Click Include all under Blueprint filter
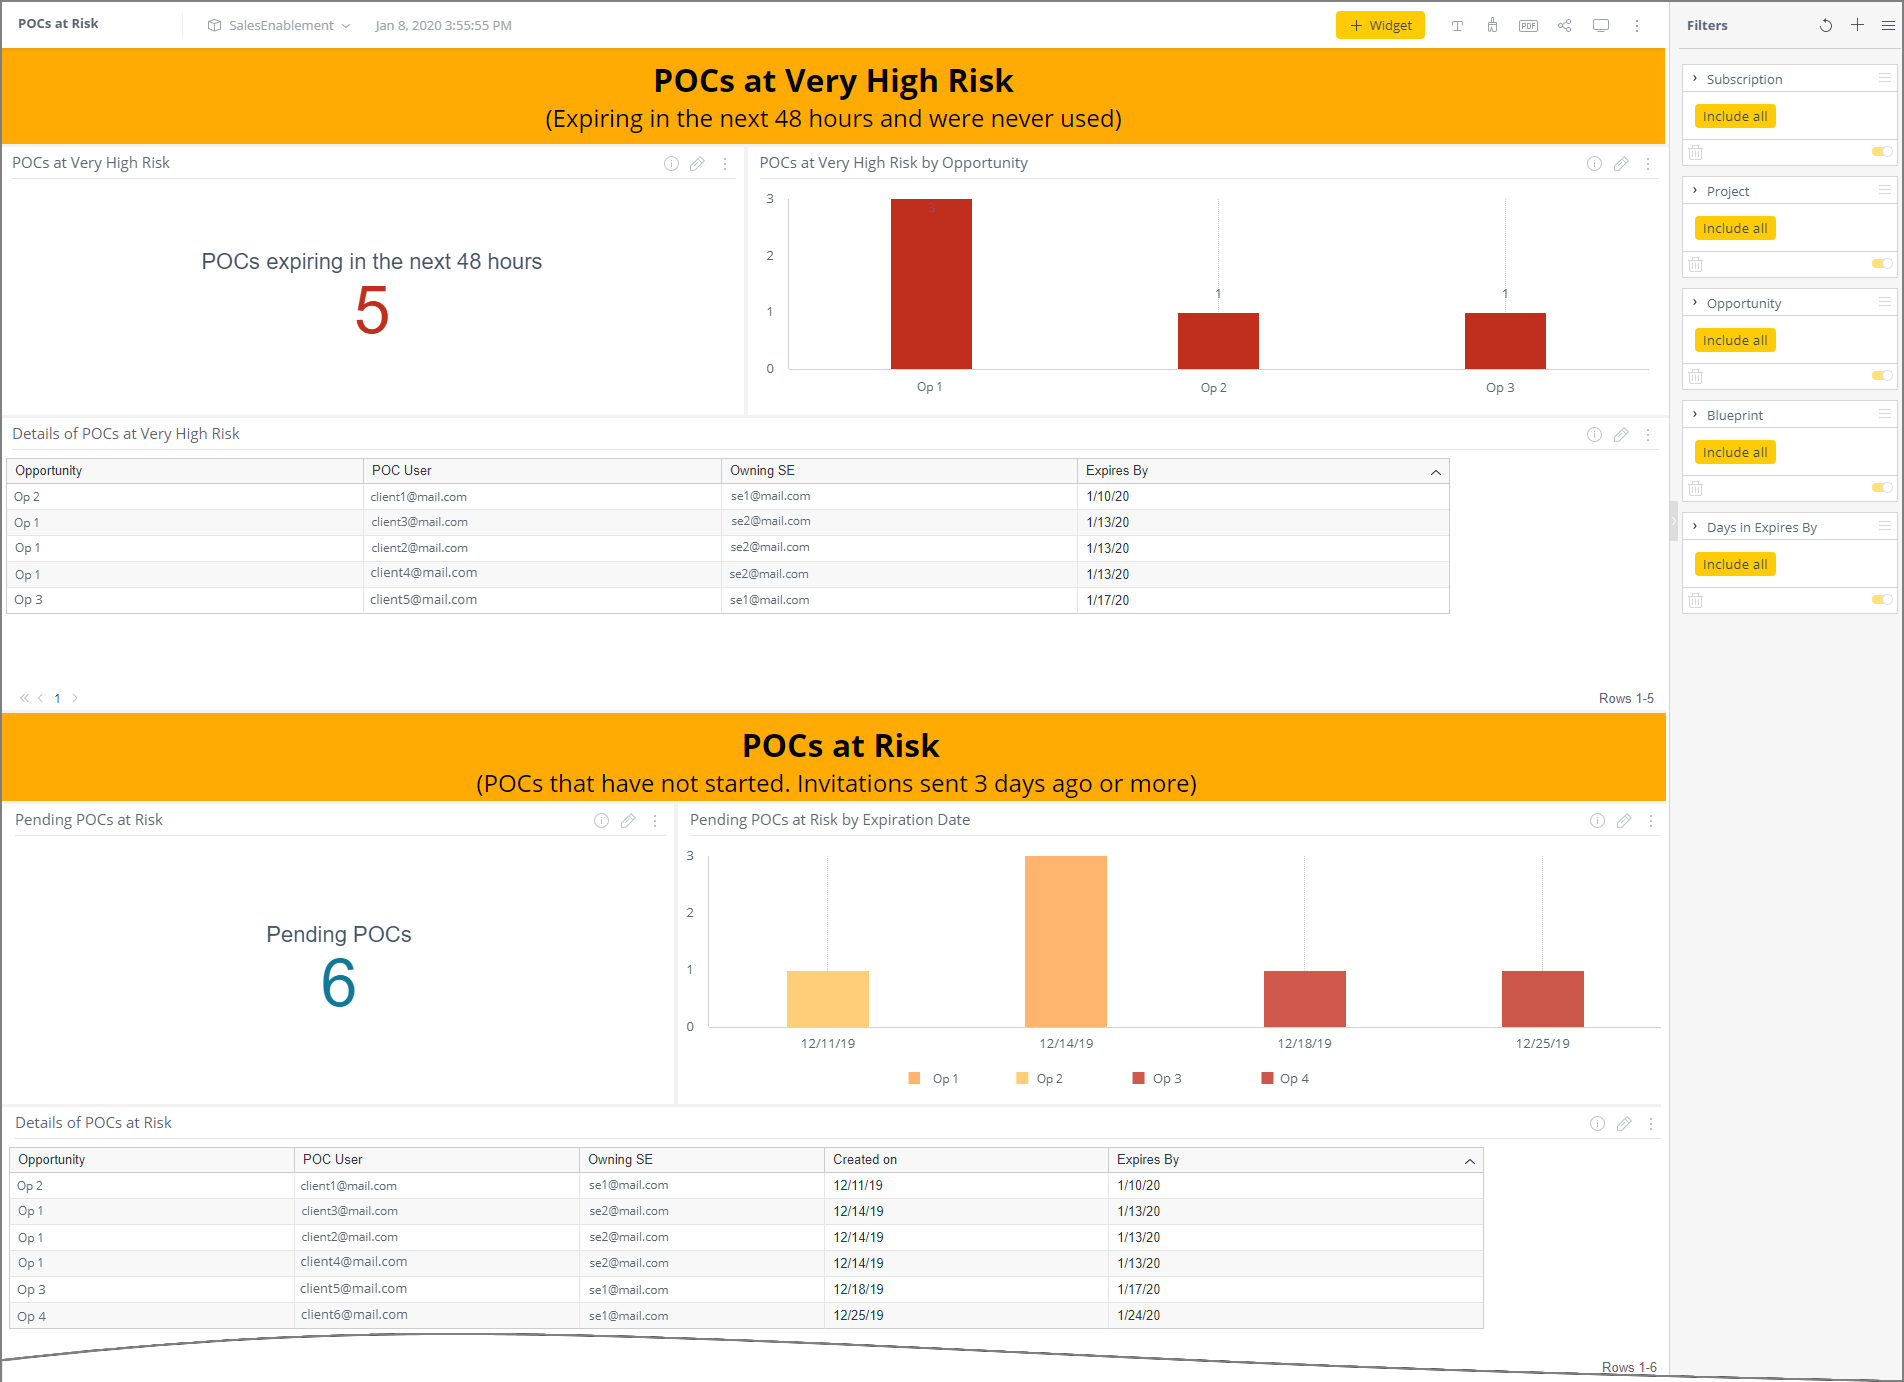 pos(1735,453)
